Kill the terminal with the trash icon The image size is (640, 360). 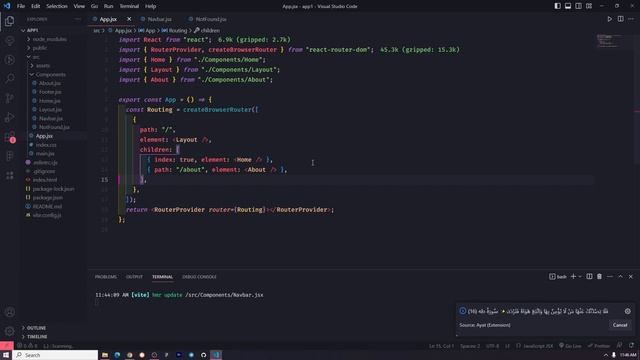599,277
